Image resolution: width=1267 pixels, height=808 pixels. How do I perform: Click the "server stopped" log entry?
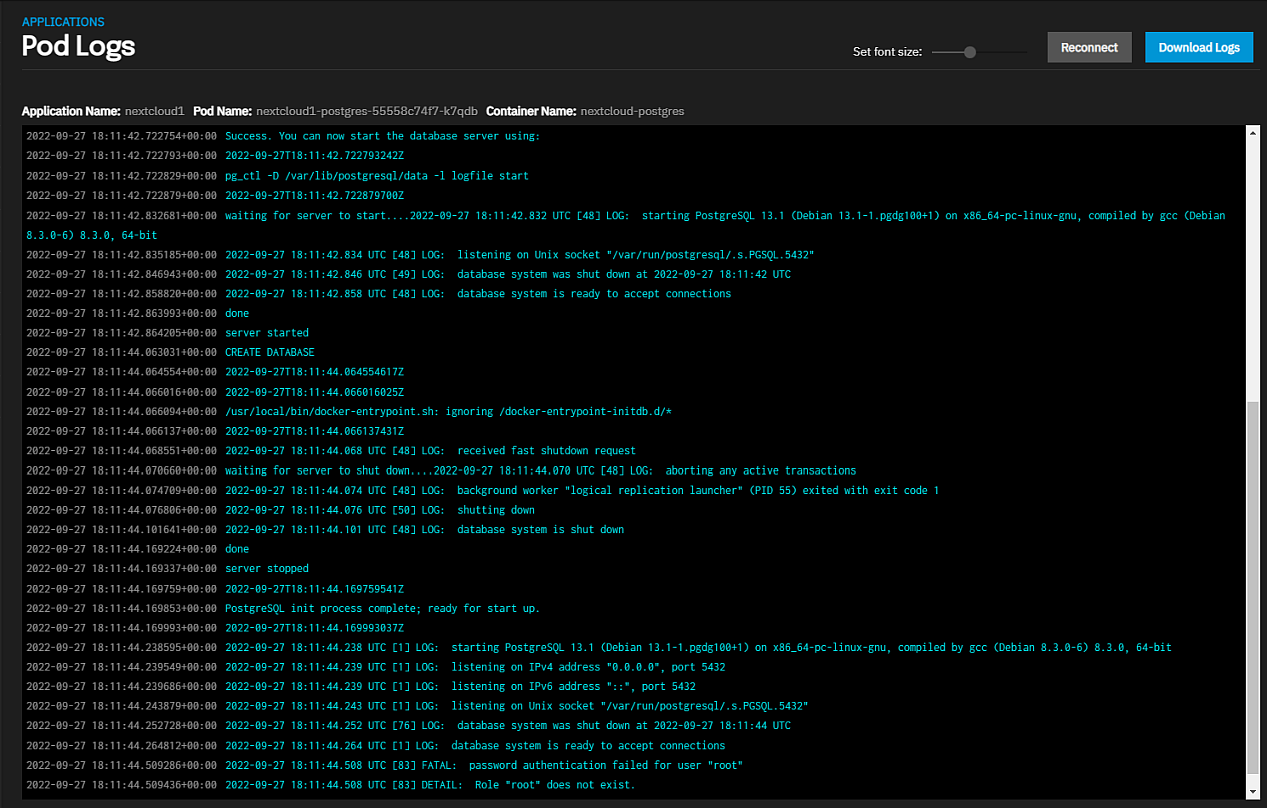[x=266, y=568]
